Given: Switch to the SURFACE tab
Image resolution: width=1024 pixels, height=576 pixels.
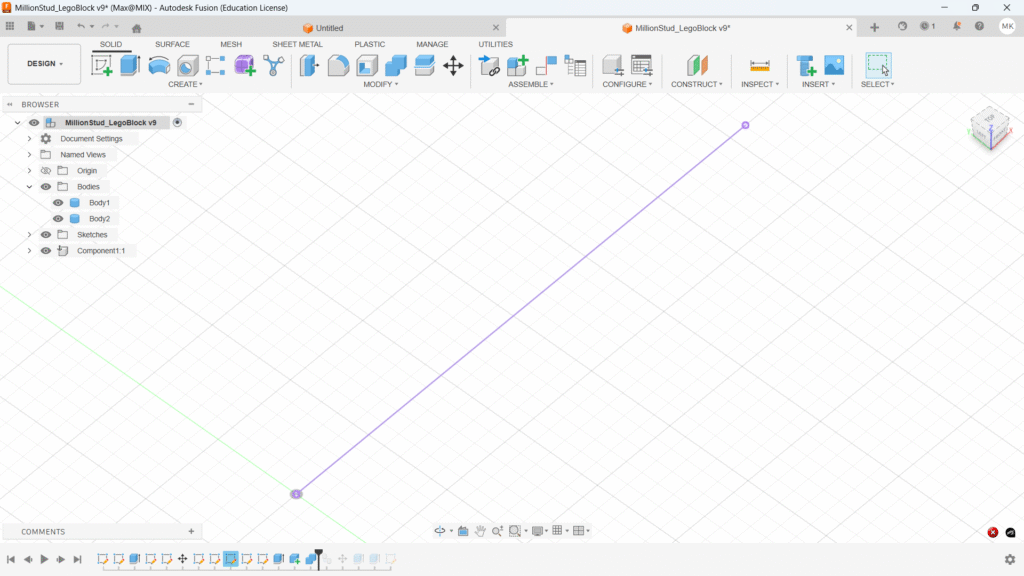Looking at the screenshot, I should coord(172,44).
